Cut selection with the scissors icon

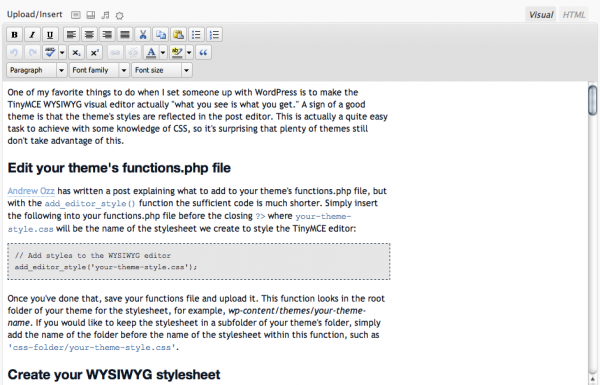[x=143, y=34]
